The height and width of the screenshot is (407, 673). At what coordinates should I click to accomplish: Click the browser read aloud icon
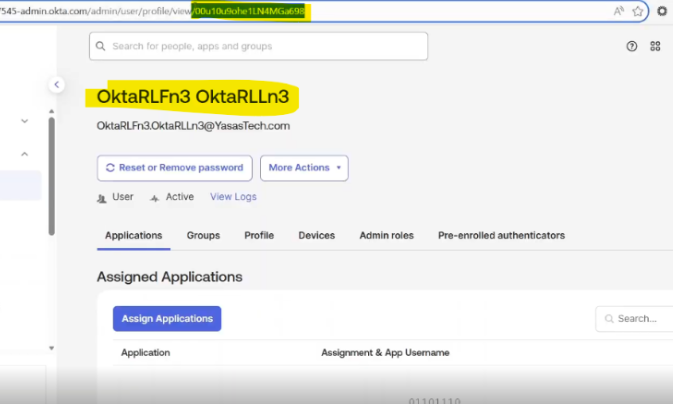tap(619, 11)
